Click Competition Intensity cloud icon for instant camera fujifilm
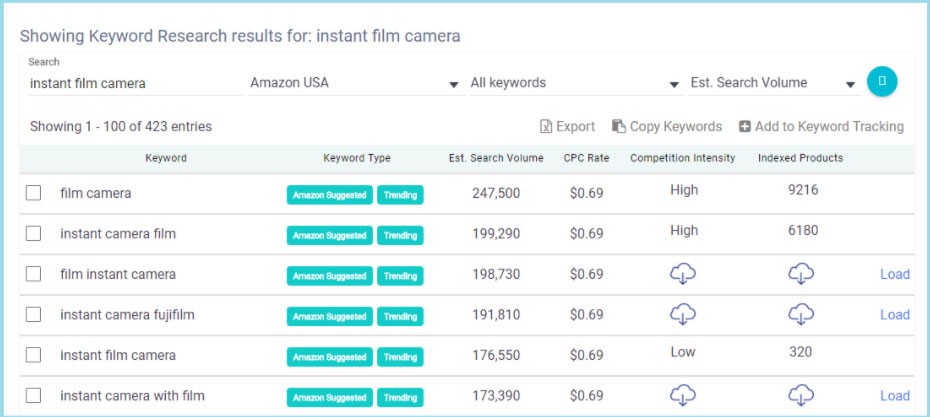This screenshot has height=417, width=930. pos(684,314)
